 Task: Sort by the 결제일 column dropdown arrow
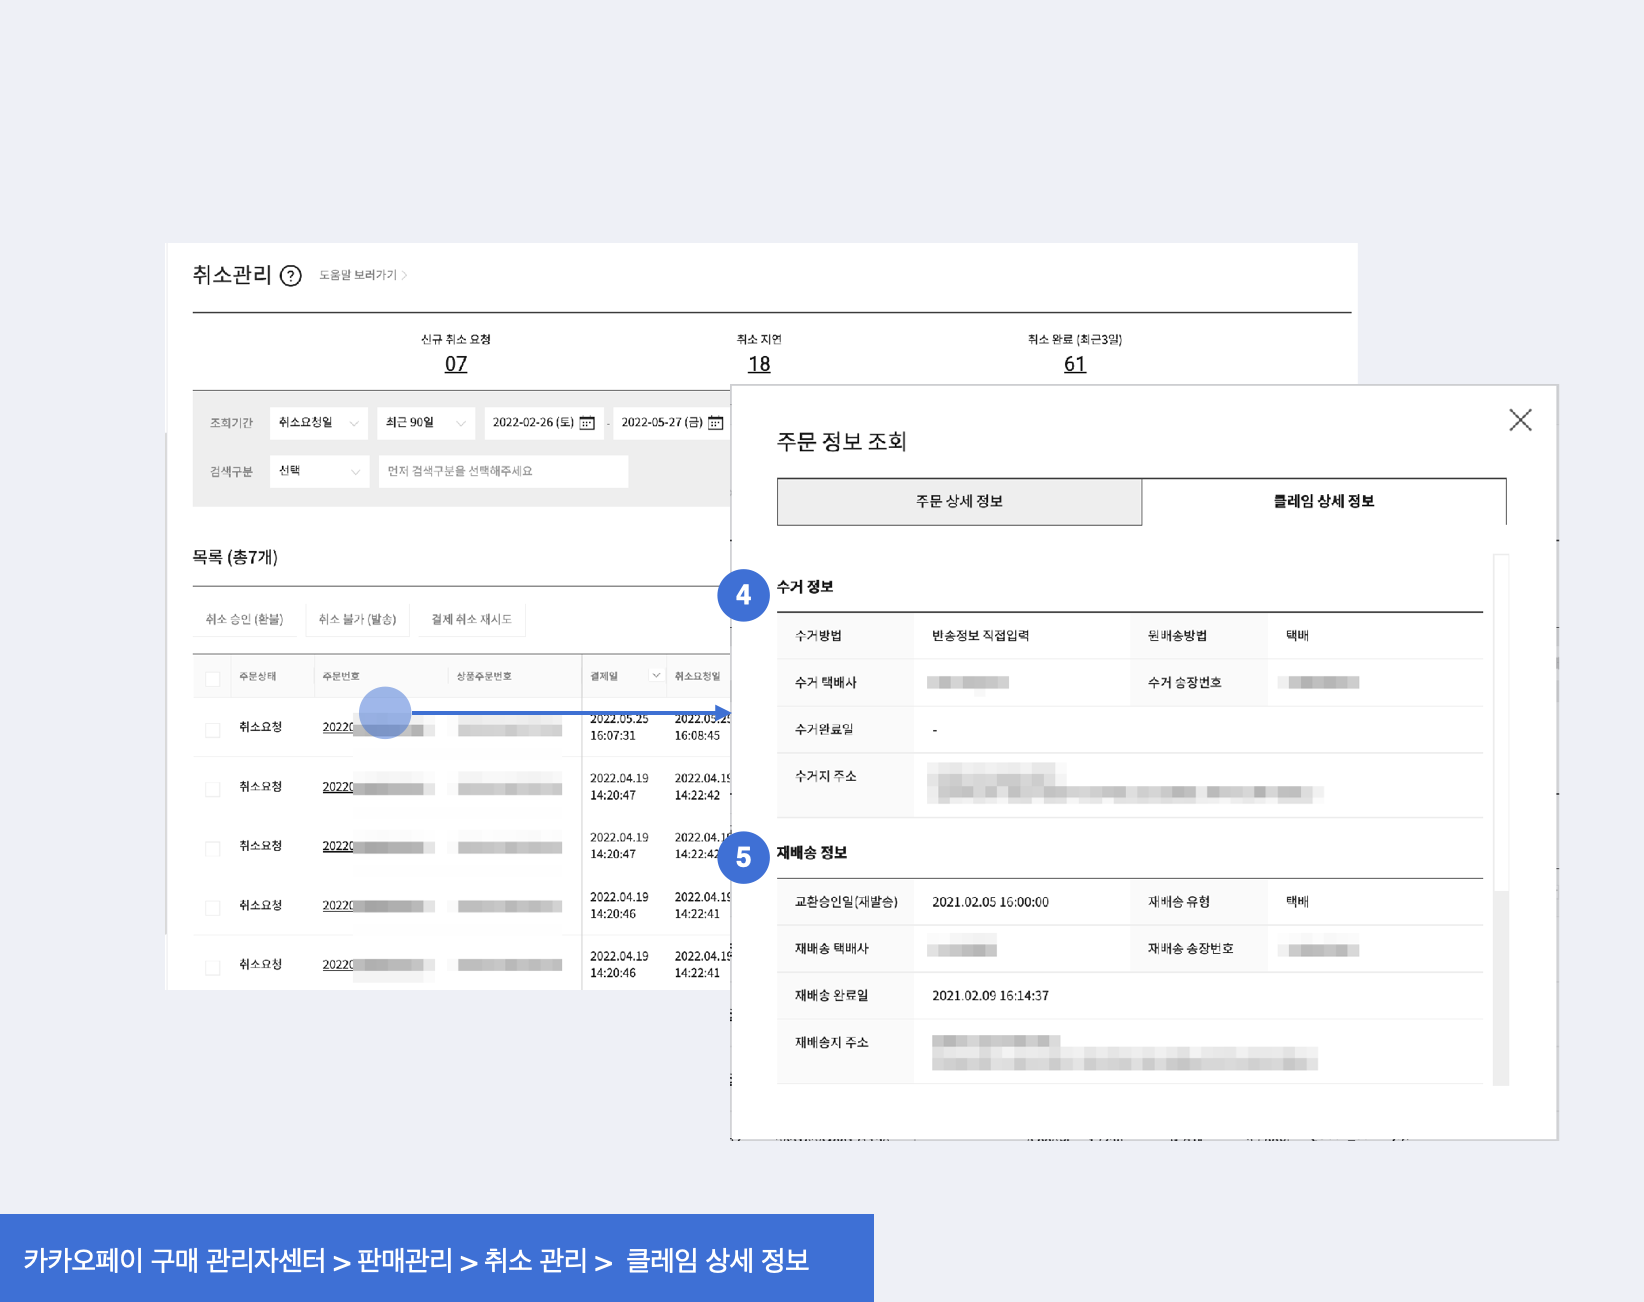(x=656, y=676)
